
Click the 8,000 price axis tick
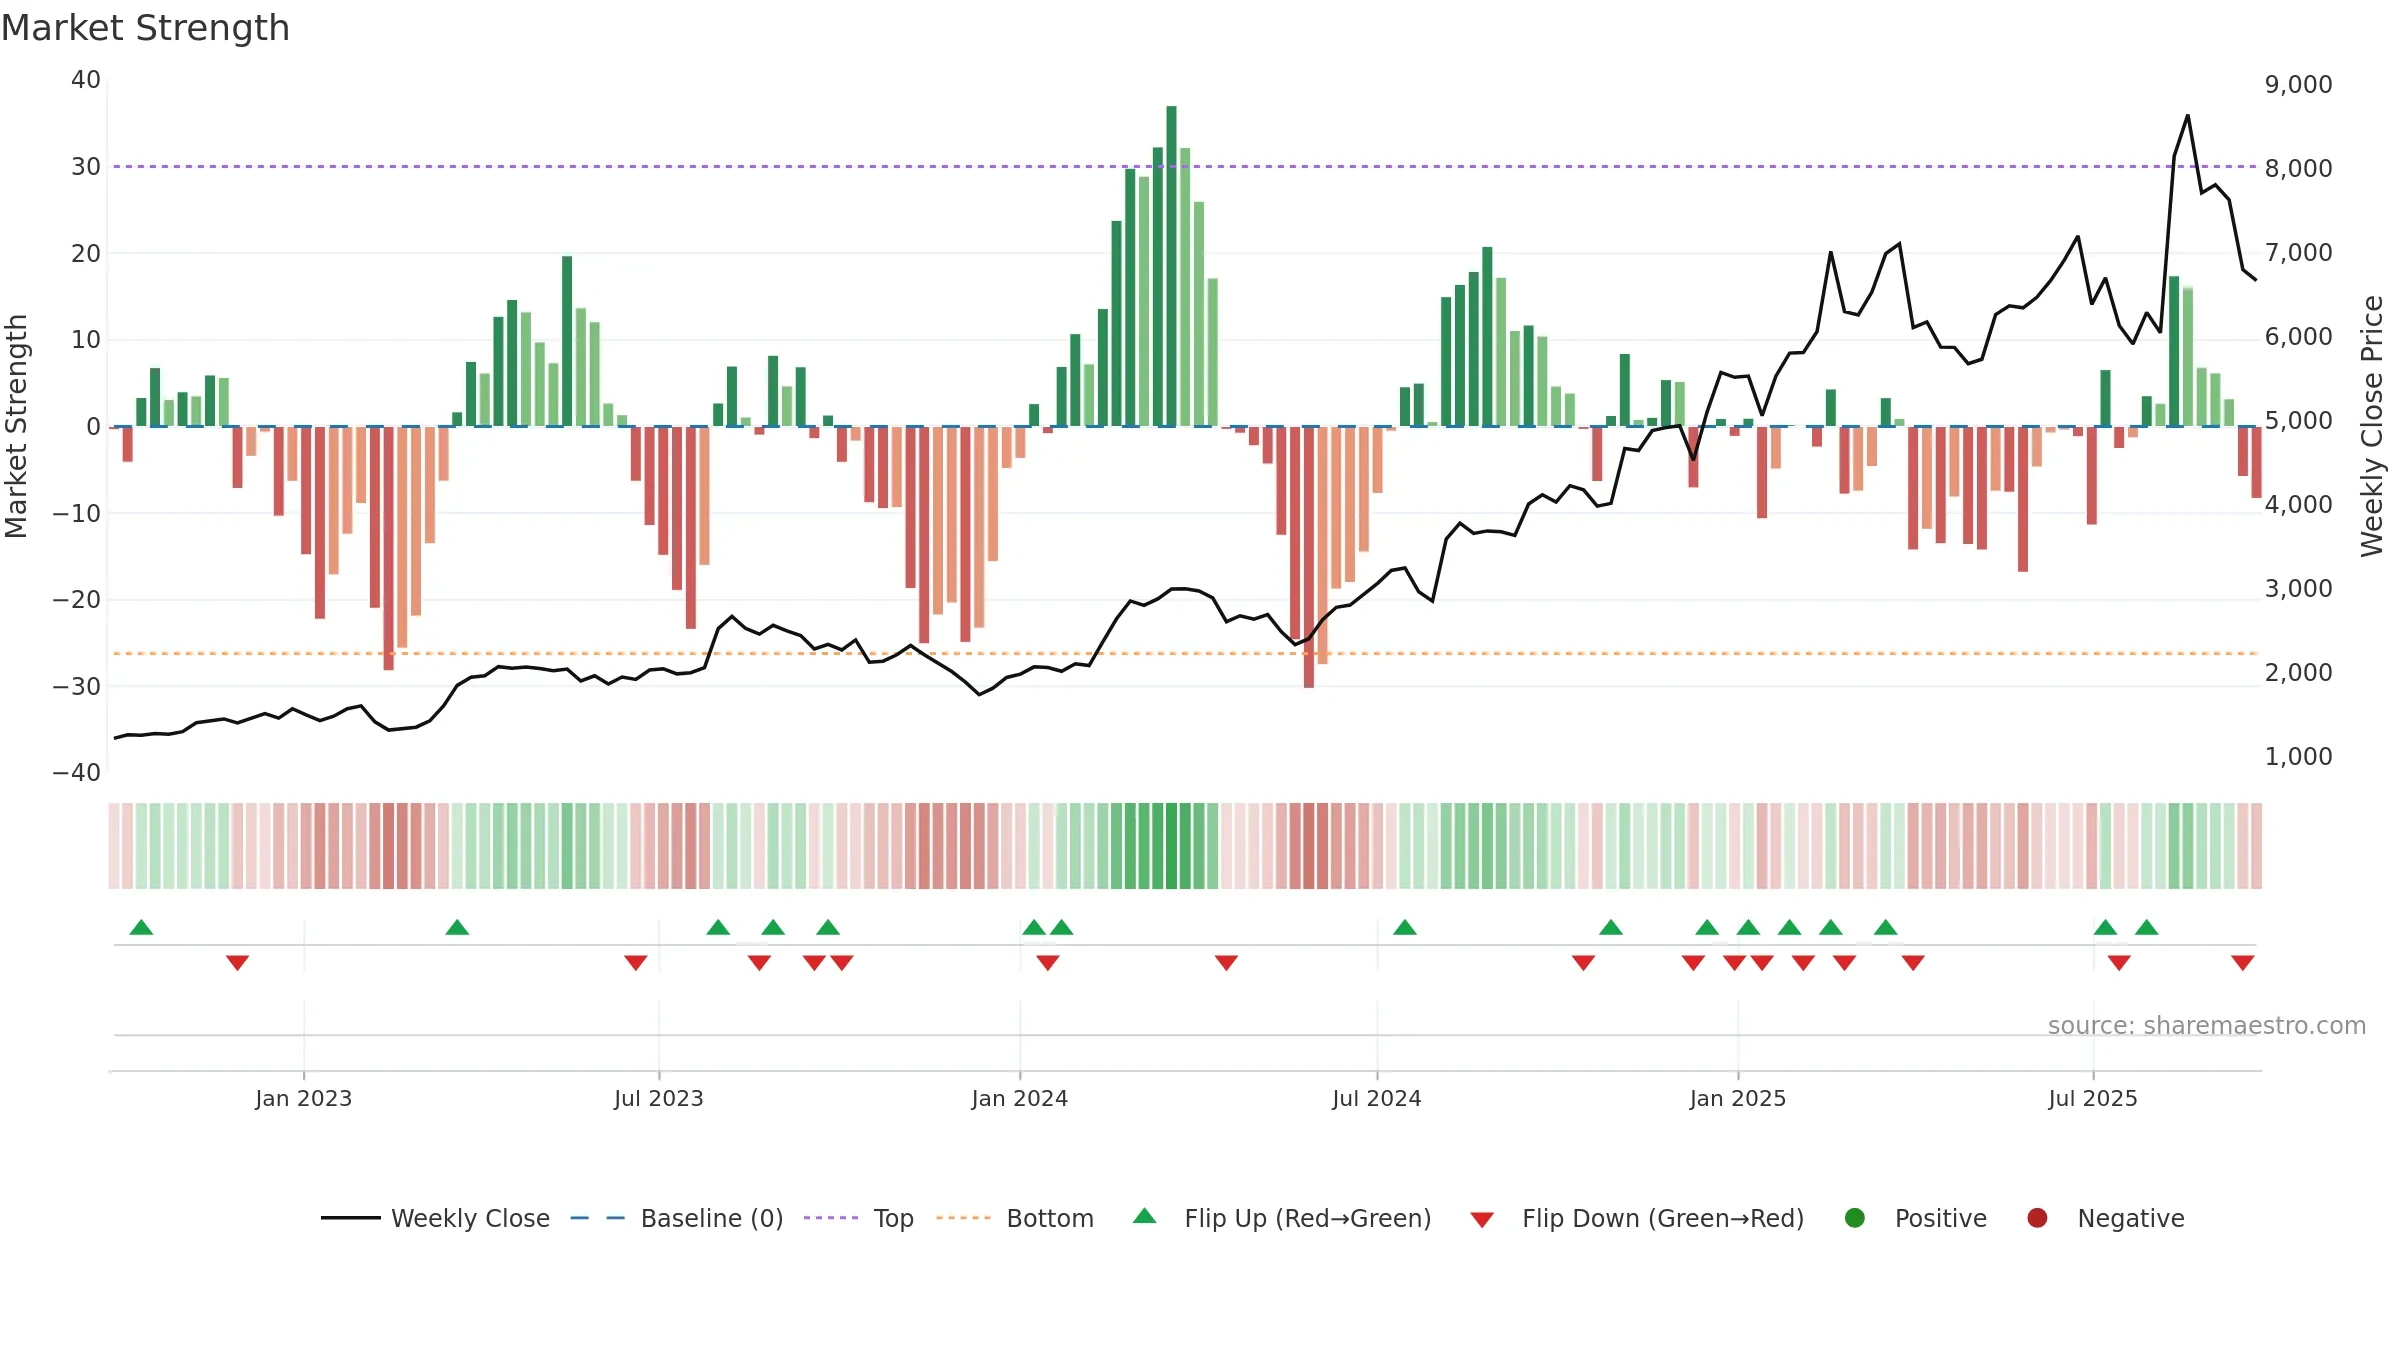tap(2299, 169)
